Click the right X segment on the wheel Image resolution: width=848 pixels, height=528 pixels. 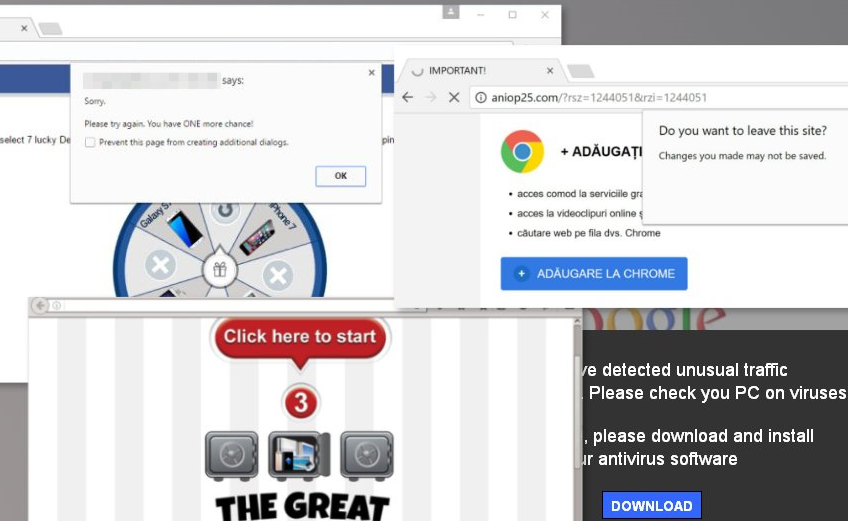tap(278, 275)
